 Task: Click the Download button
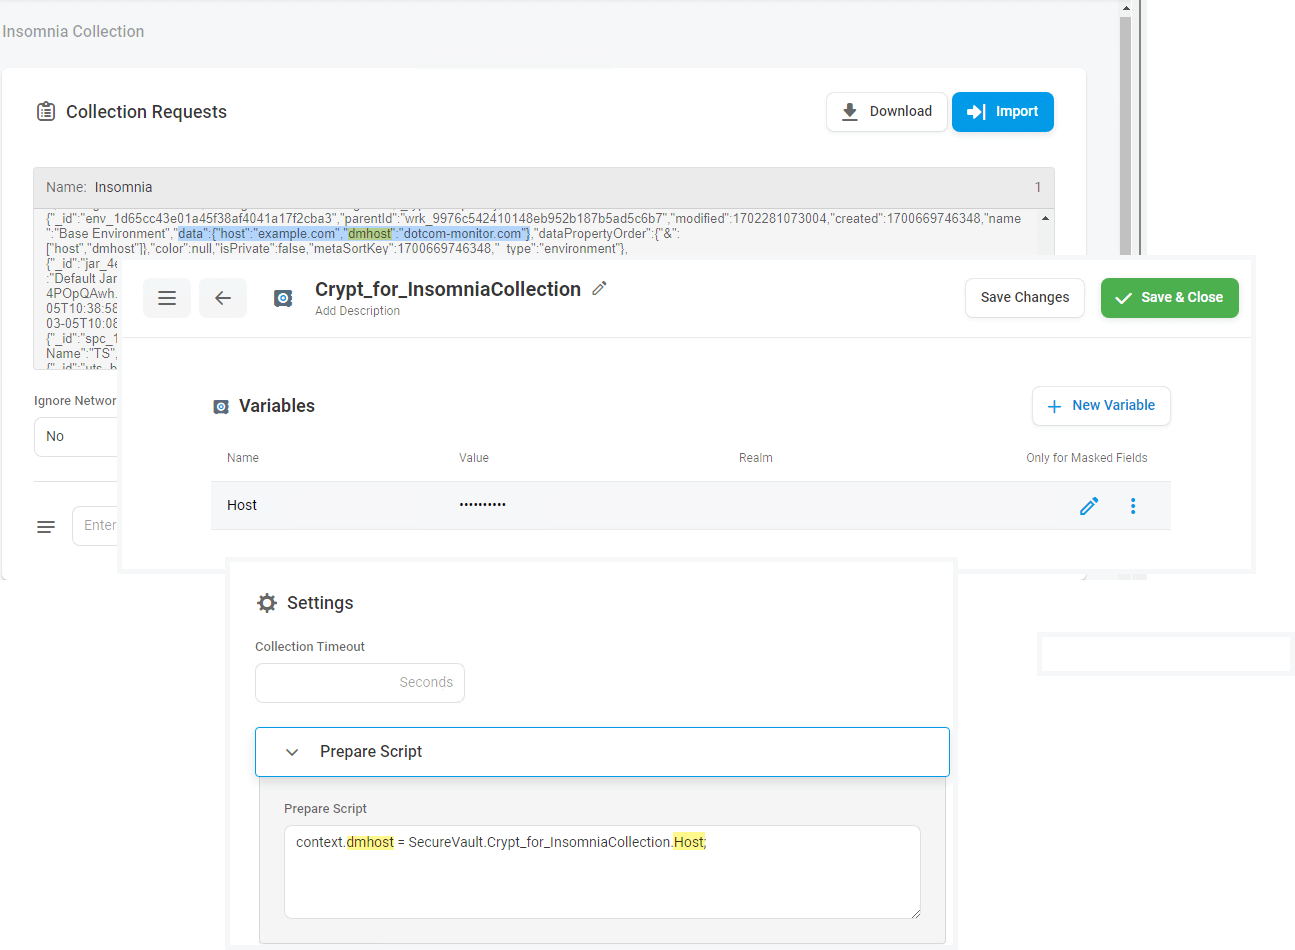pyautogui.click(x=886, y=112)
